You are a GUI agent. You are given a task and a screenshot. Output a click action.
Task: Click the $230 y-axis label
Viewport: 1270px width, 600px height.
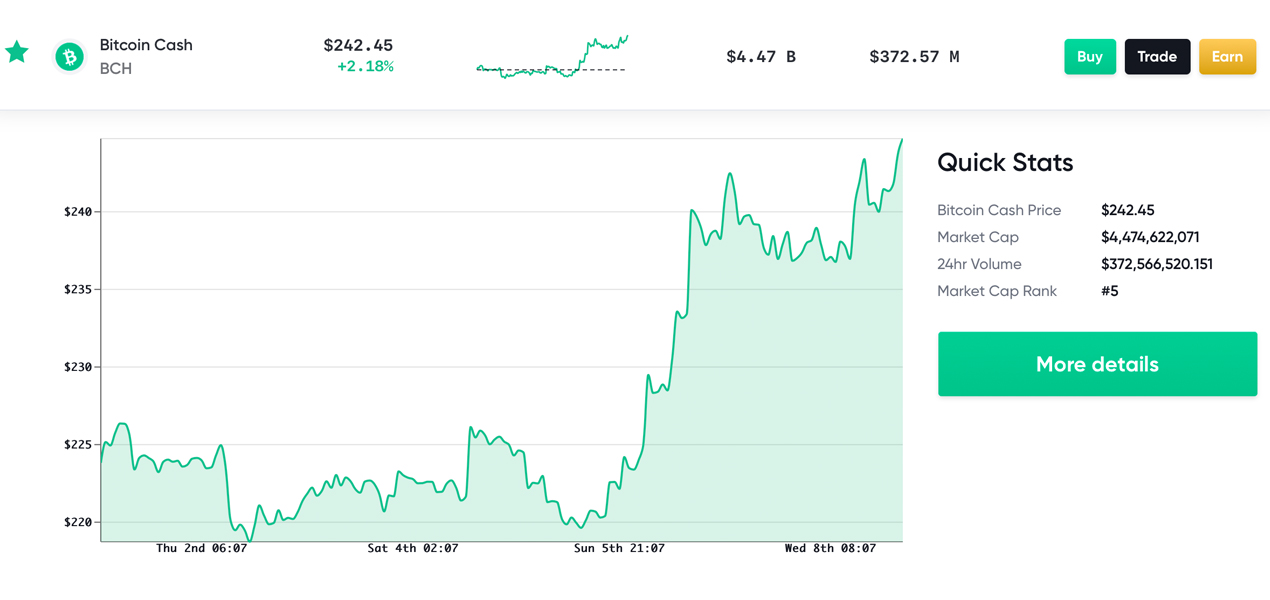[77, 367]
